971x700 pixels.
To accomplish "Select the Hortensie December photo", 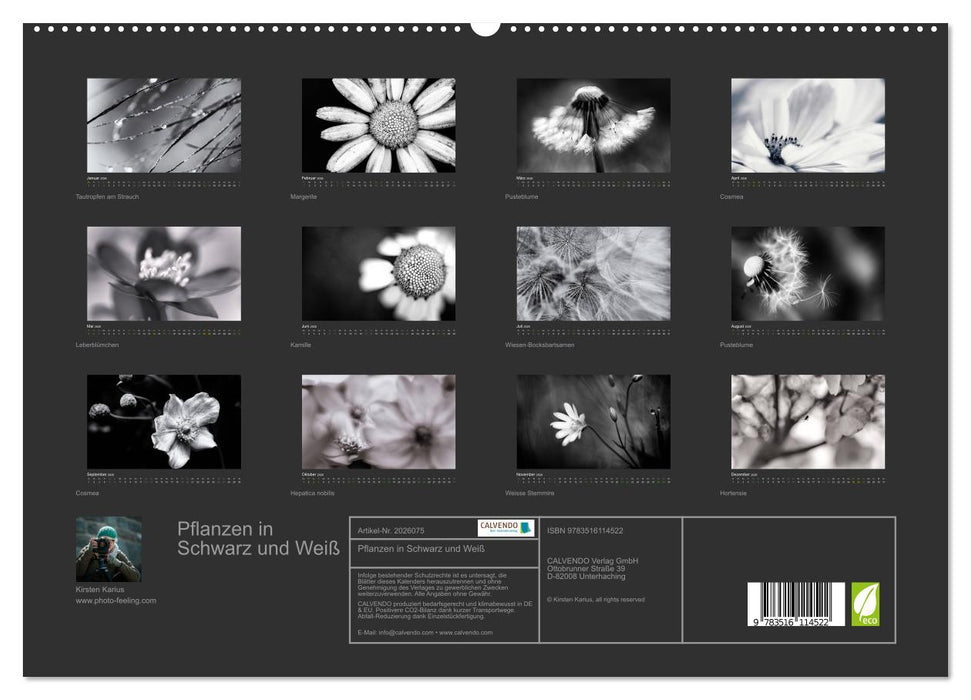I will (807, 421).
